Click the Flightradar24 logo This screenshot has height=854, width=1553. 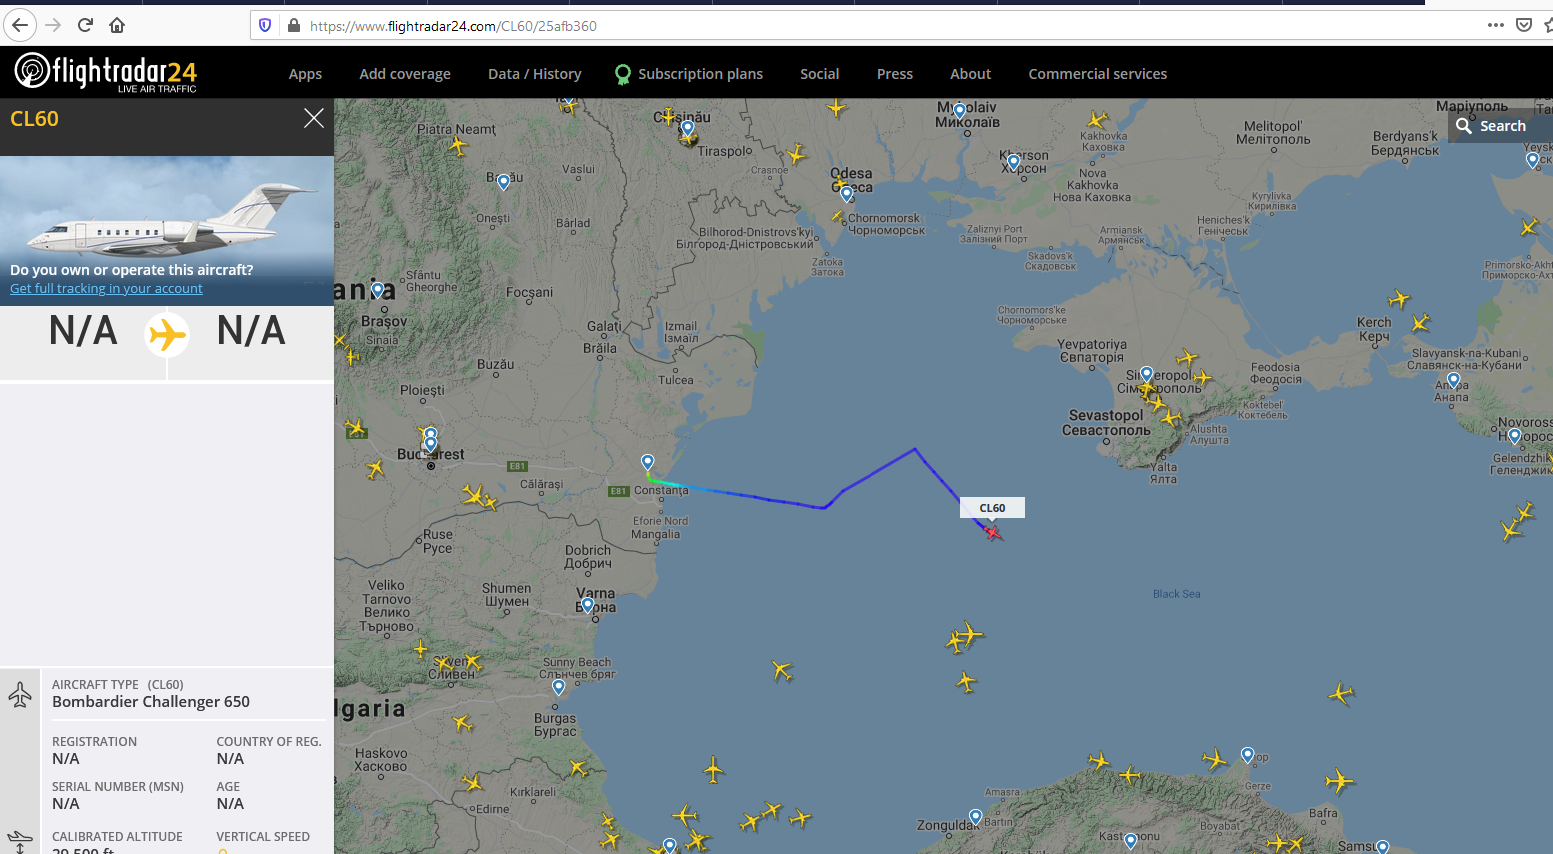106,72
